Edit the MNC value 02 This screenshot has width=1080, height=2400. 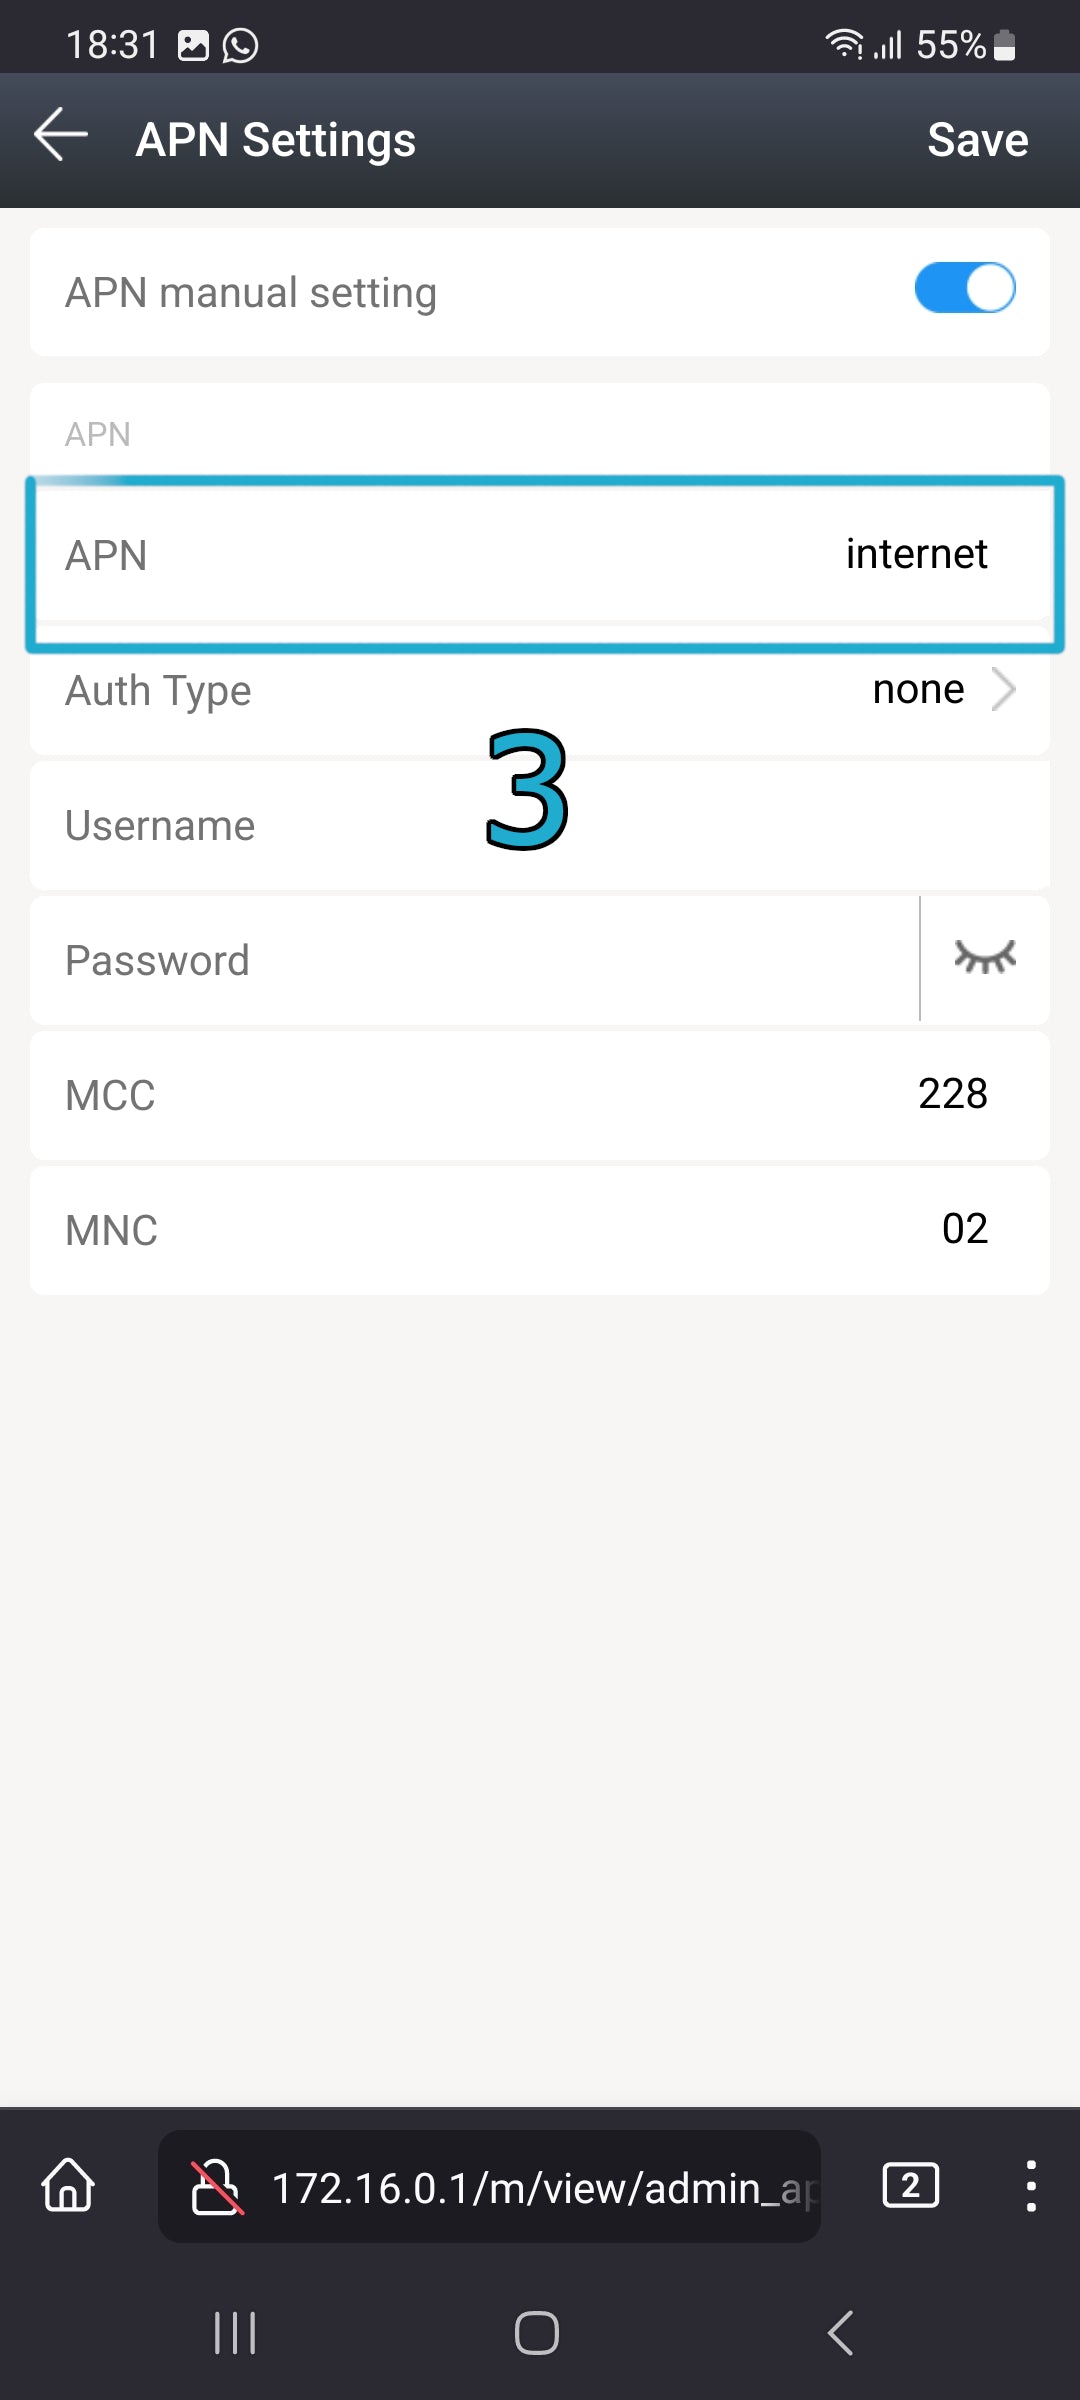(x=964, y=1229)
